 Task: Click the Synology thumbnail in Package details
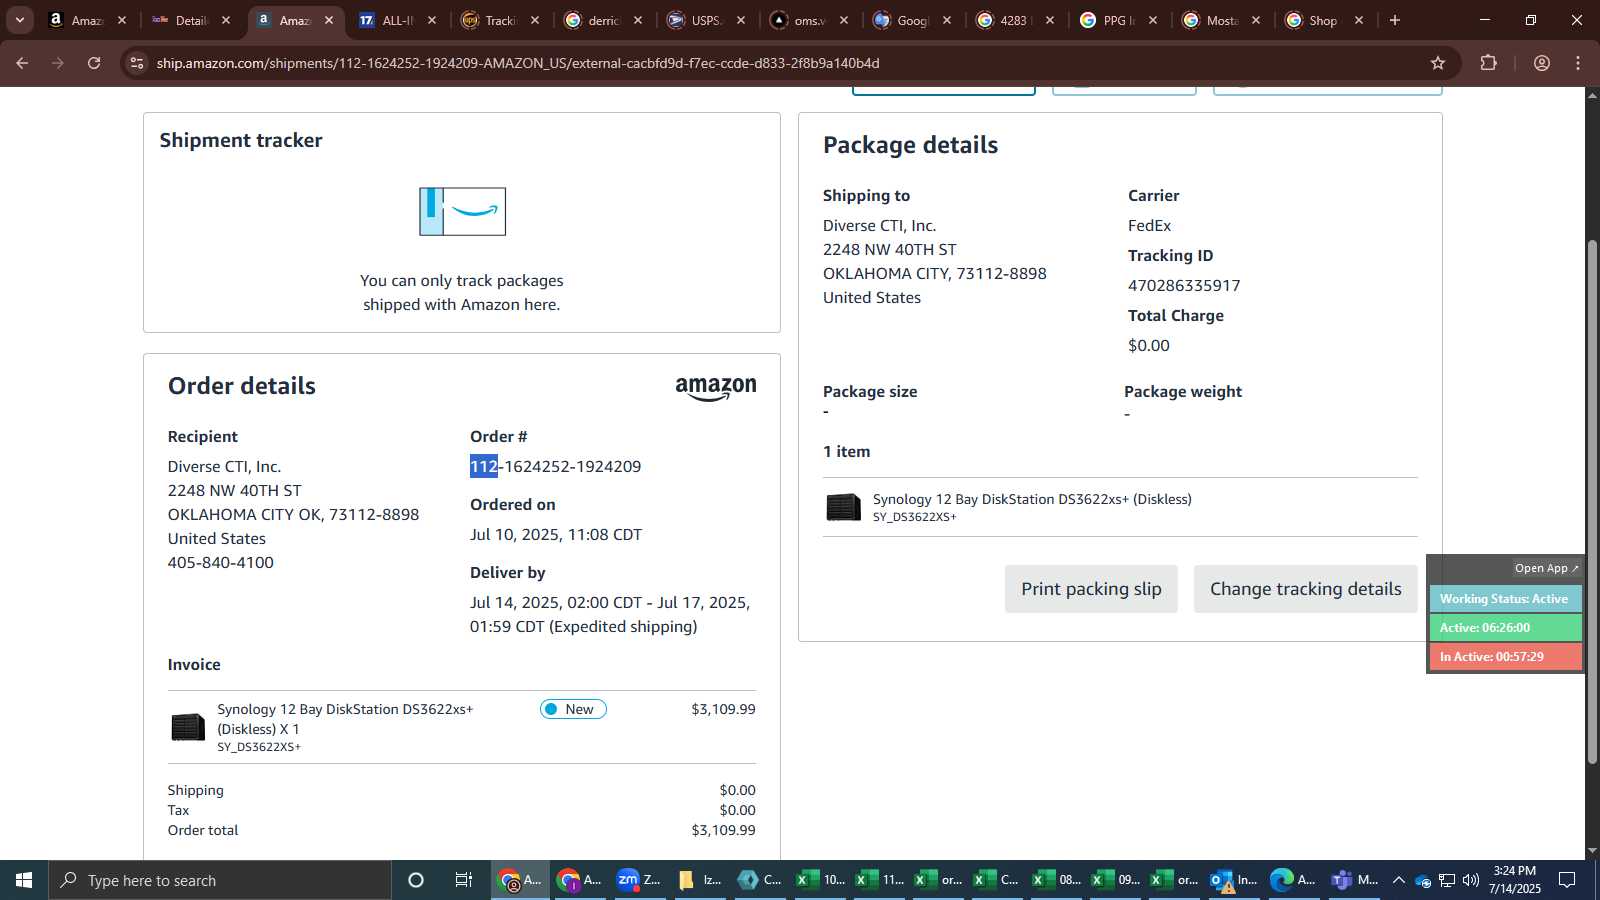click(843, 507)
